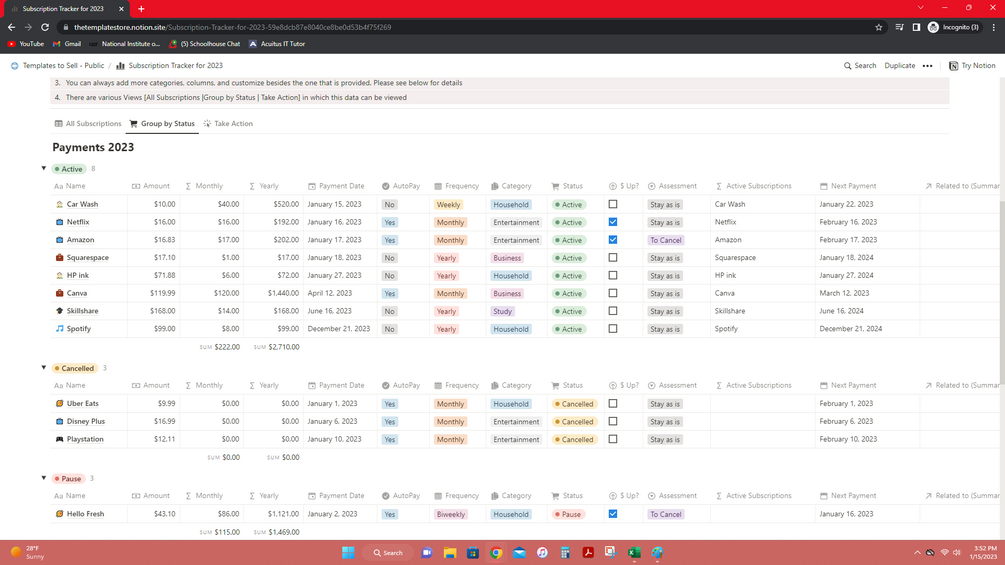Screen dimensions: 1005x565
Task: Switch to All Subscriptions view
Action: click(88, 124)
